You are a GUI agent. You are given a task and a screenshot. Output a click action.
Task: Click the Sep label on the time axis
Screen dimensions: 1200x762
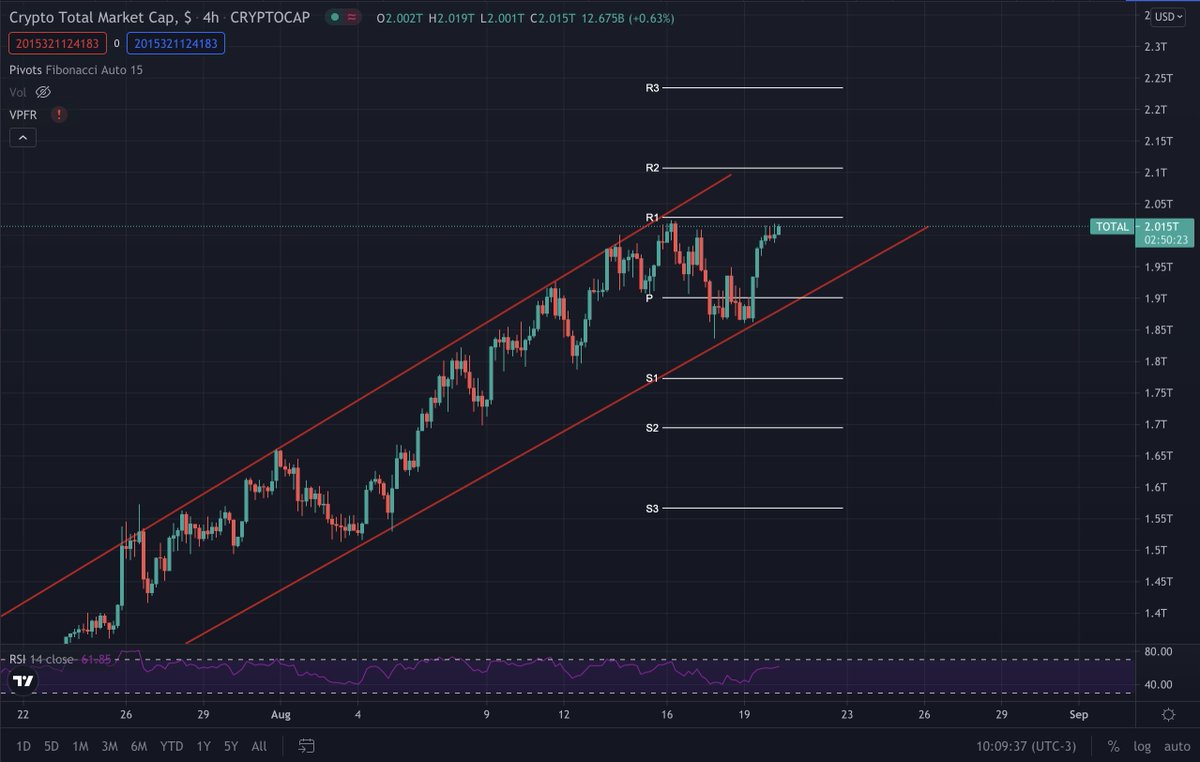click(x=1078, y=714)
